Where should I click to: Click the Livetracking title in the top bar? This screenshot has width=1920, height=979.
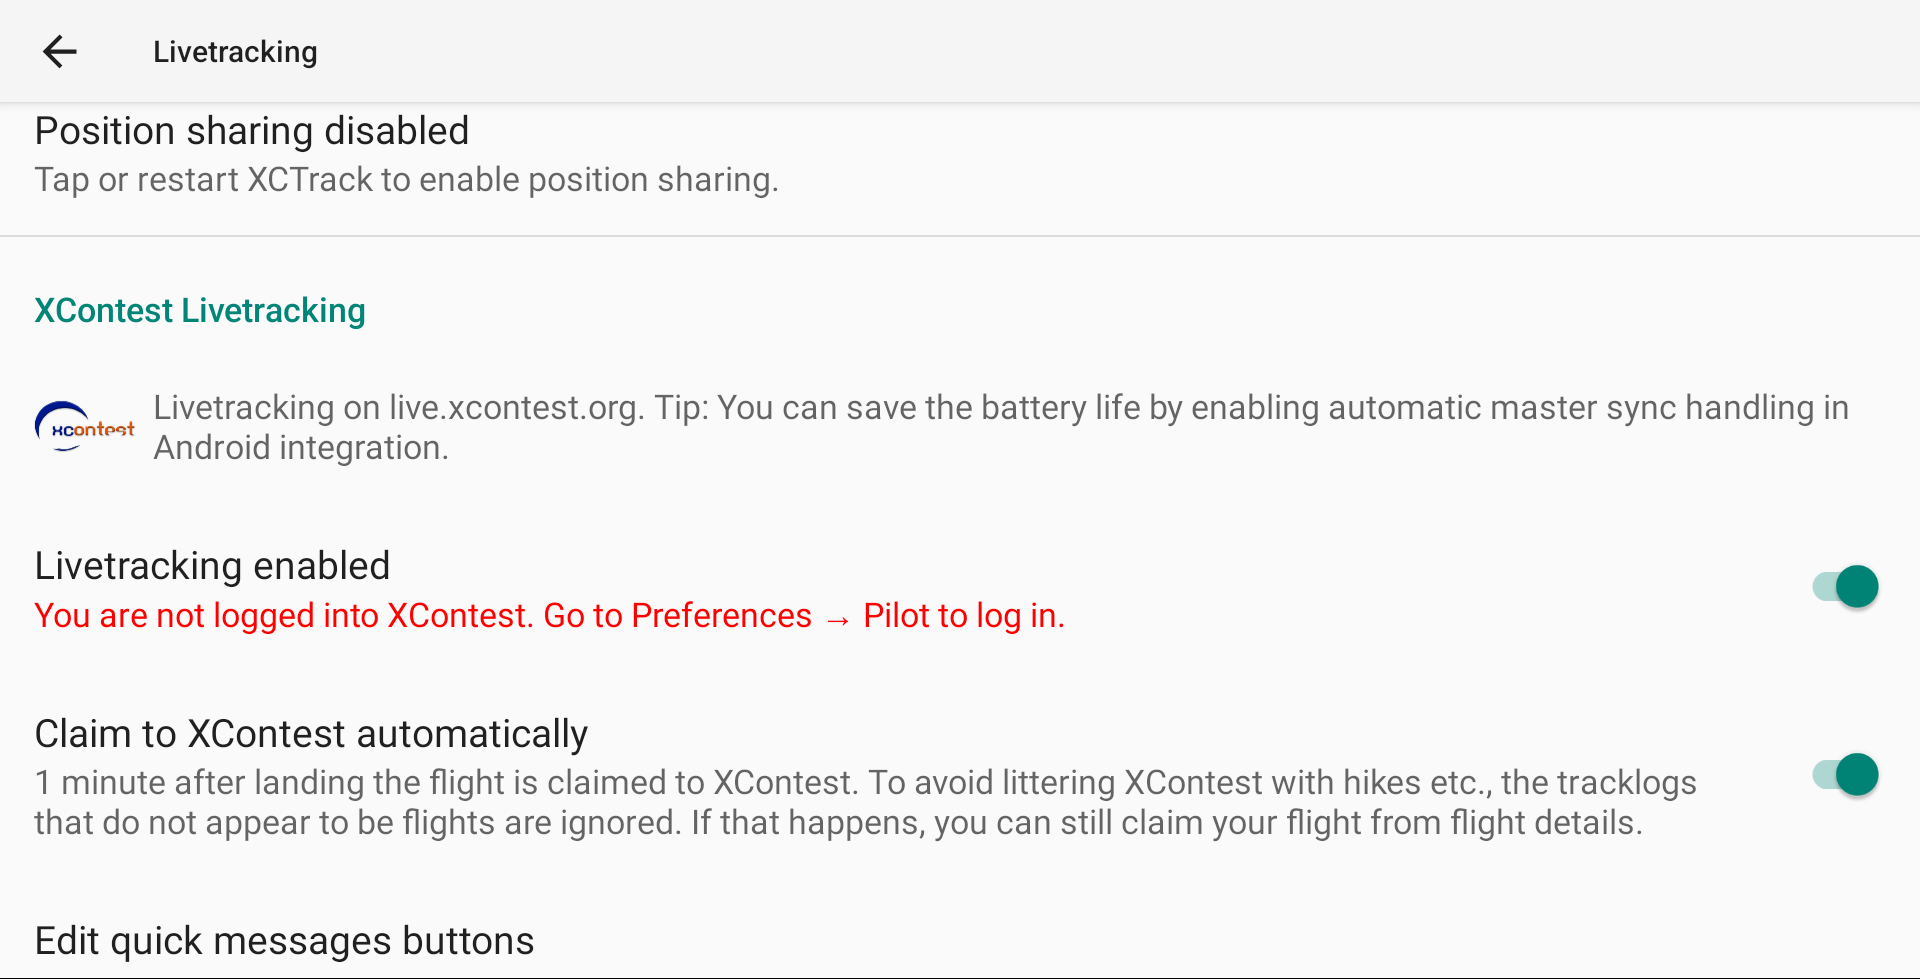click(x=235, y=52)
